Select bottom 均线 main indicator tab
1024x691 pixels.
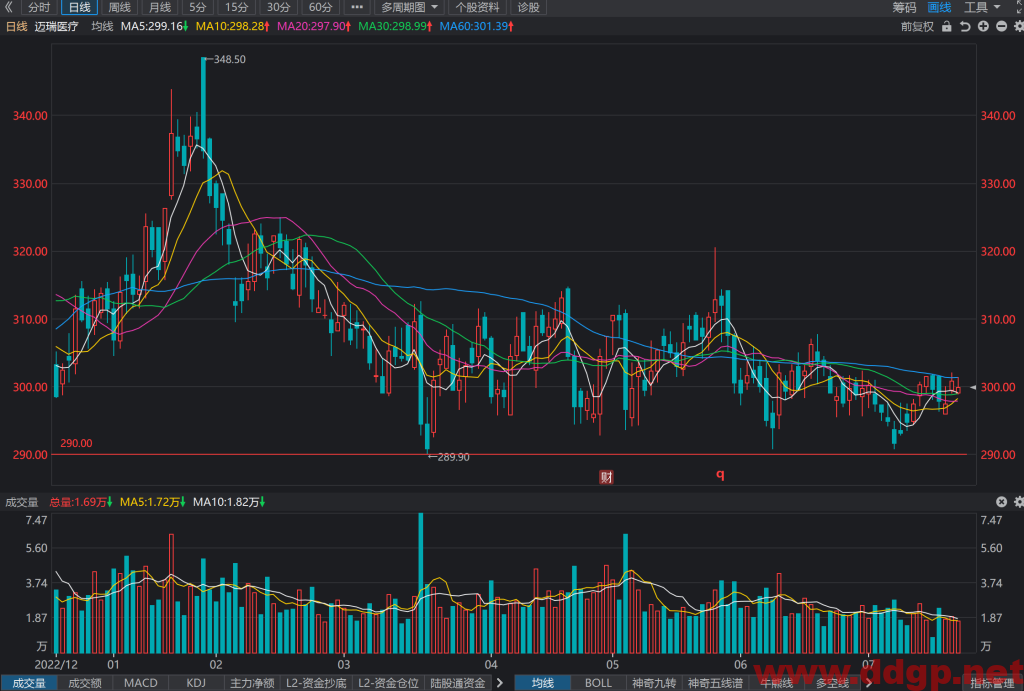(x=543, y=683)
